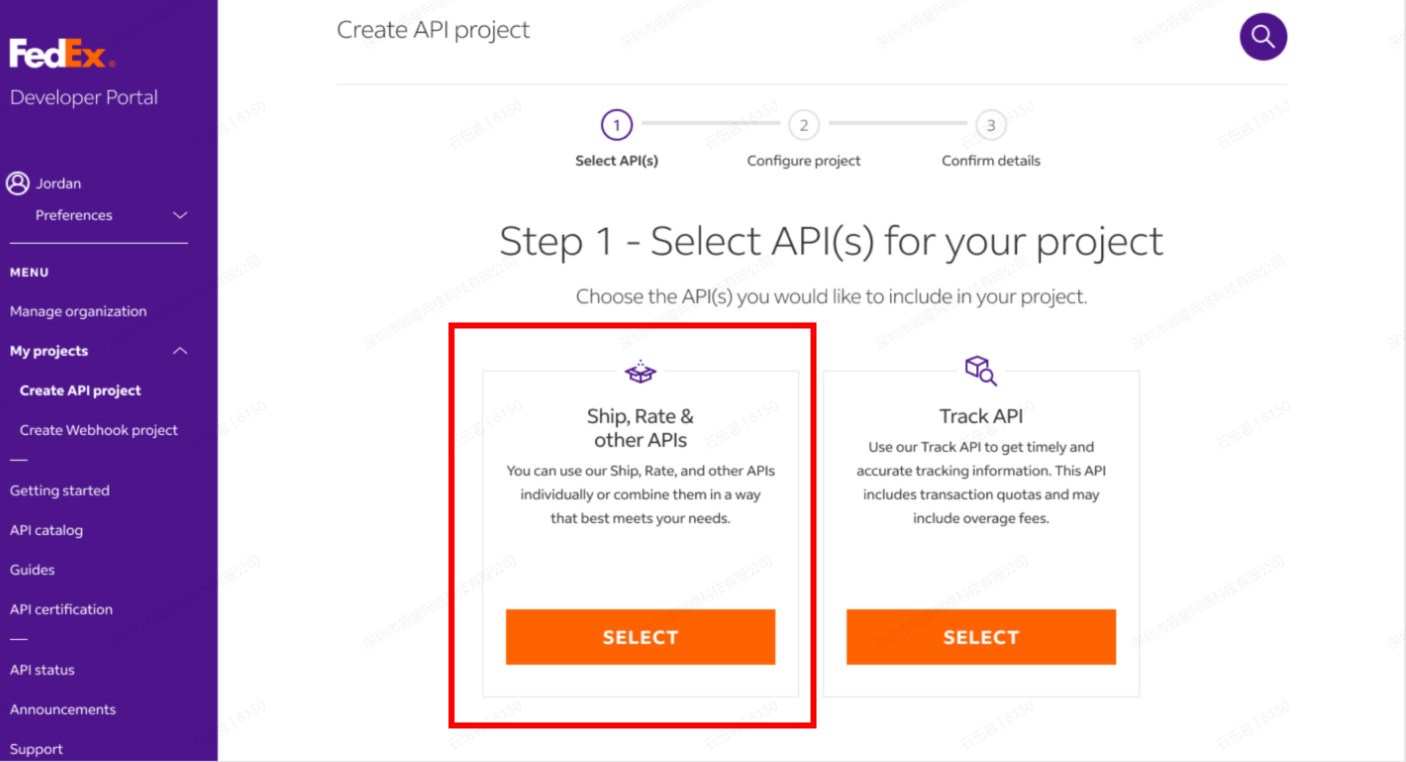This screenshot has height=762, width=1406.
Task: Click the Jordan user profile icon
Action: coord(18,183)
